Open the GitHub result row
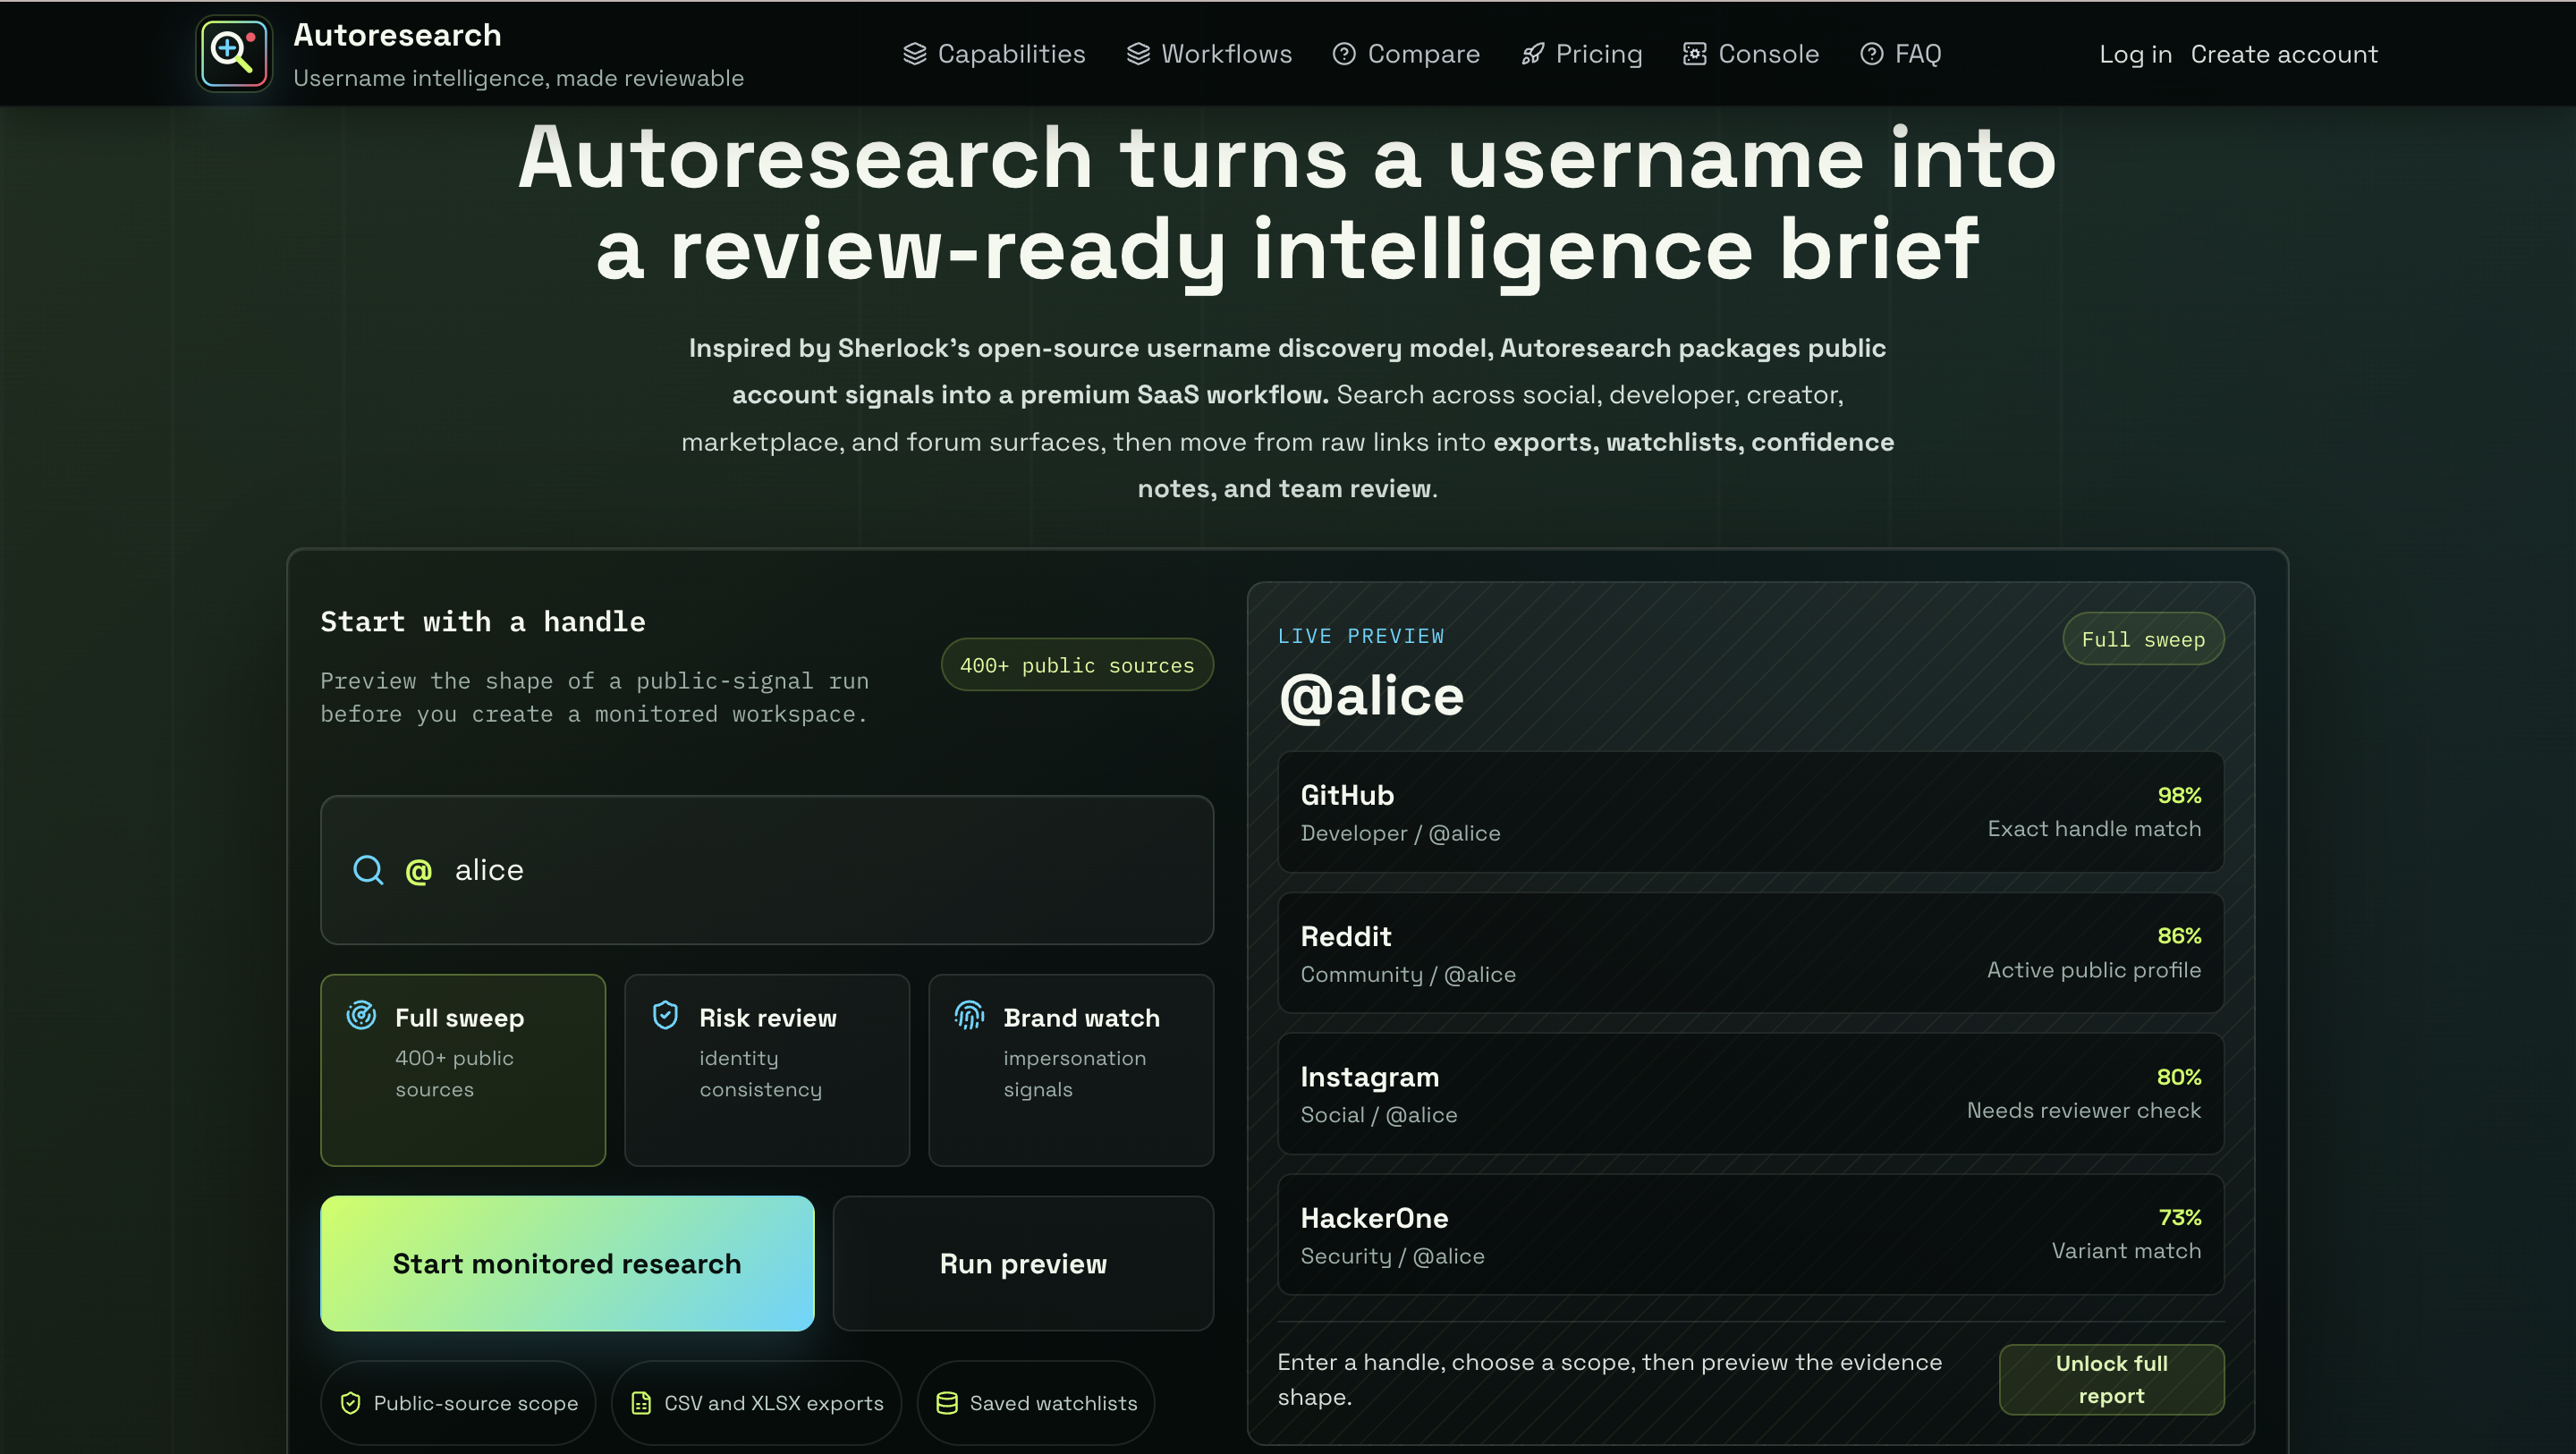The image size is (2576, 1454). click(1750, 812)
